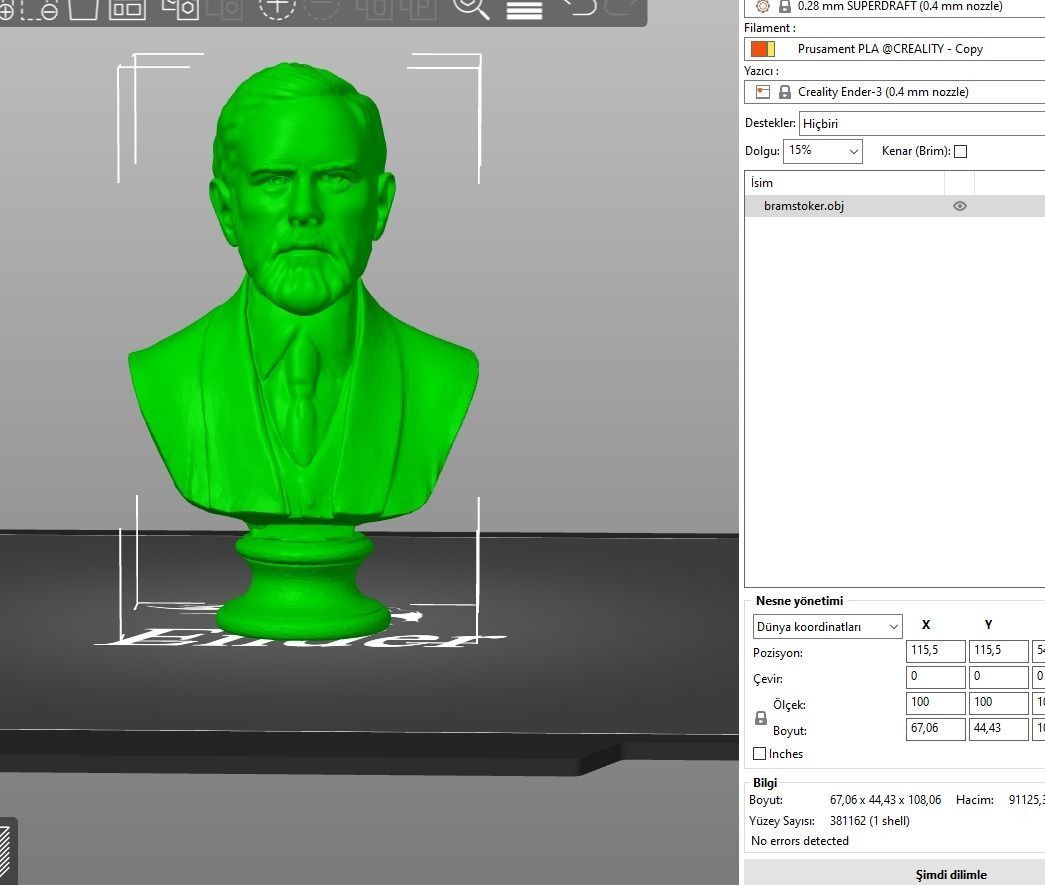Enable the Kenar (Brim) checkbox

[960, 151]
